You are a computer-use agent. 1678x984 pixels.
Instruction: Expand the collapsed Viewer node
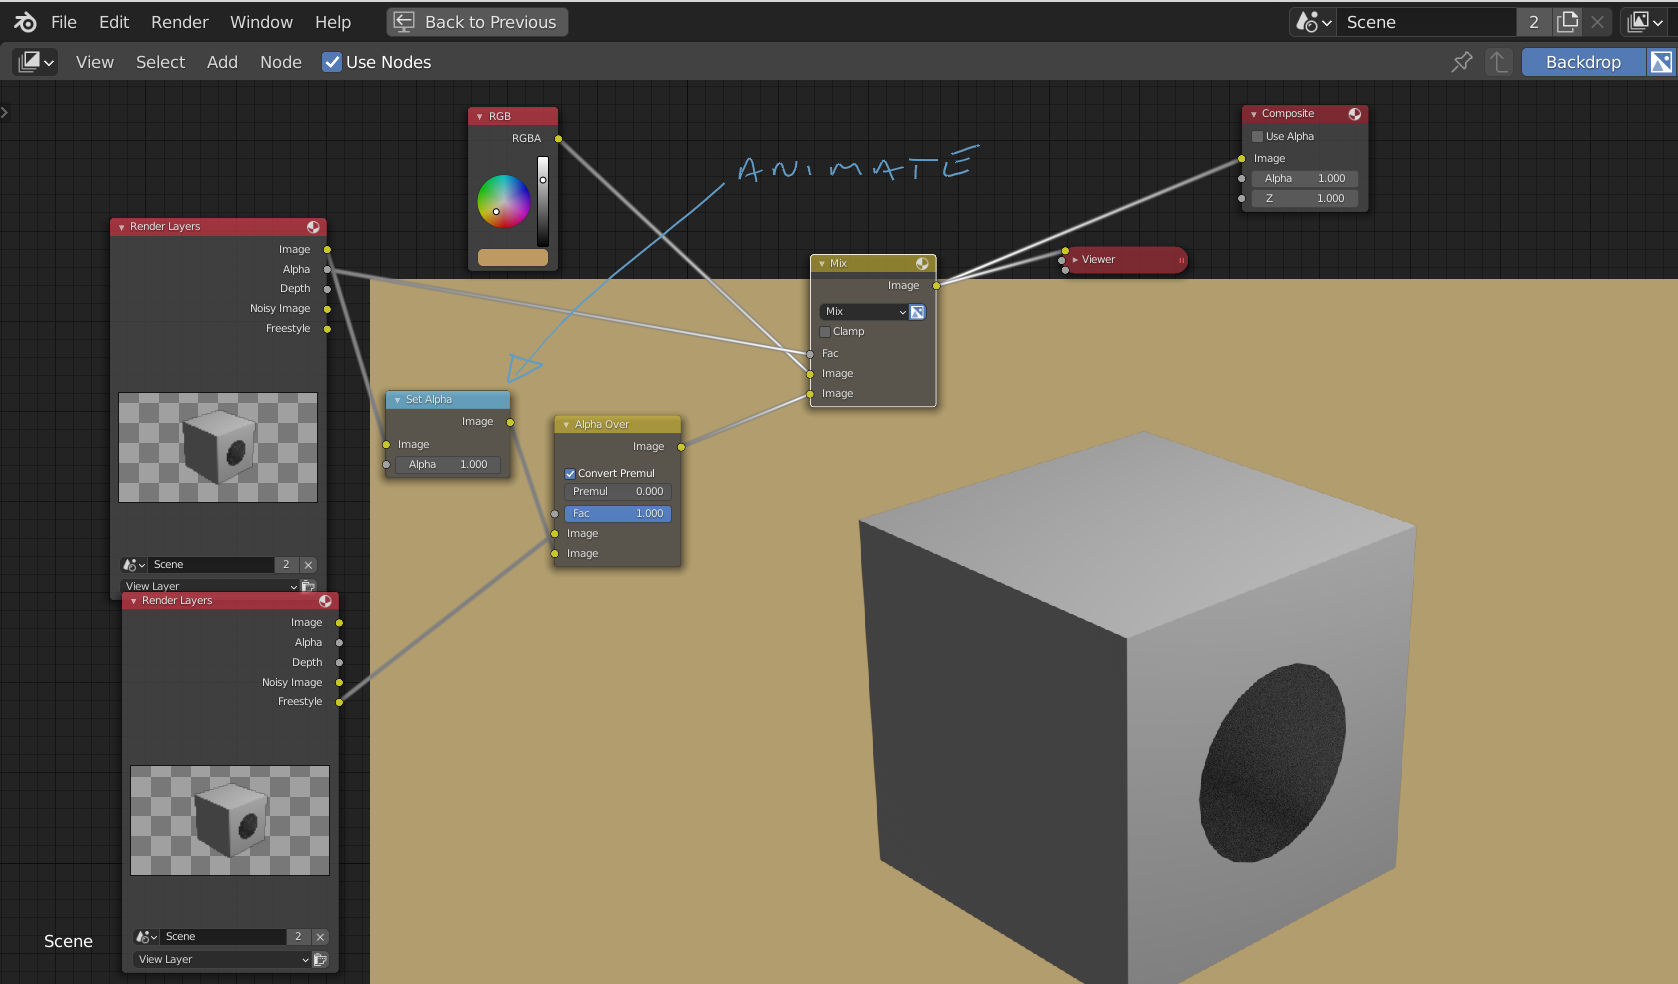tap(1075, 260)
